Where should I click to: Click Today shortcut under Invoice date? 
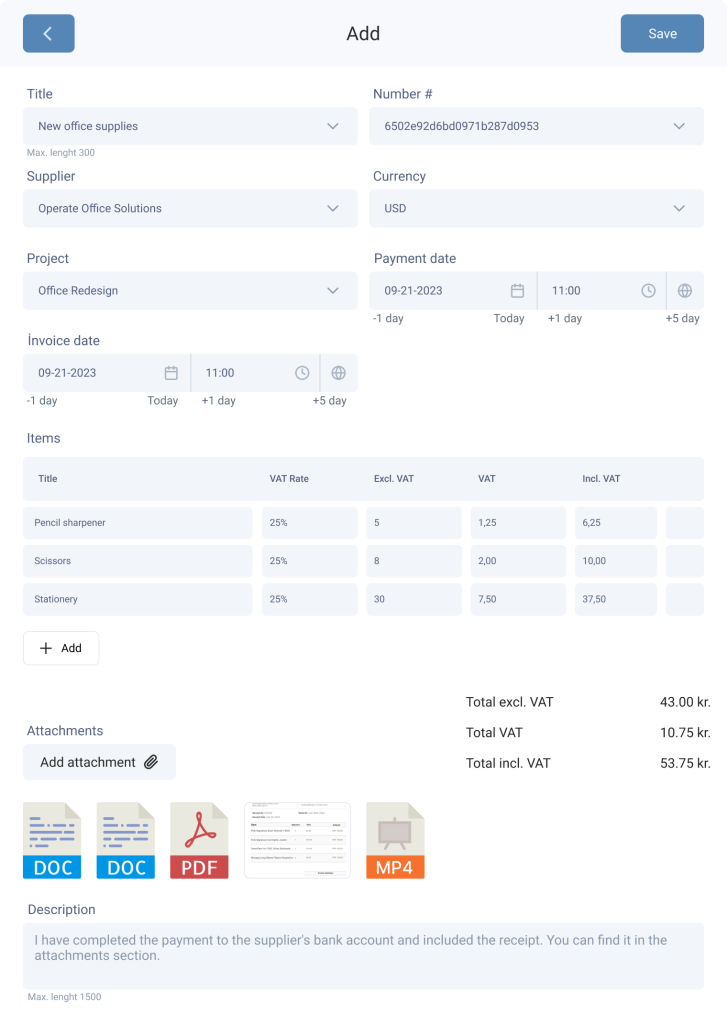click(162, 400)
